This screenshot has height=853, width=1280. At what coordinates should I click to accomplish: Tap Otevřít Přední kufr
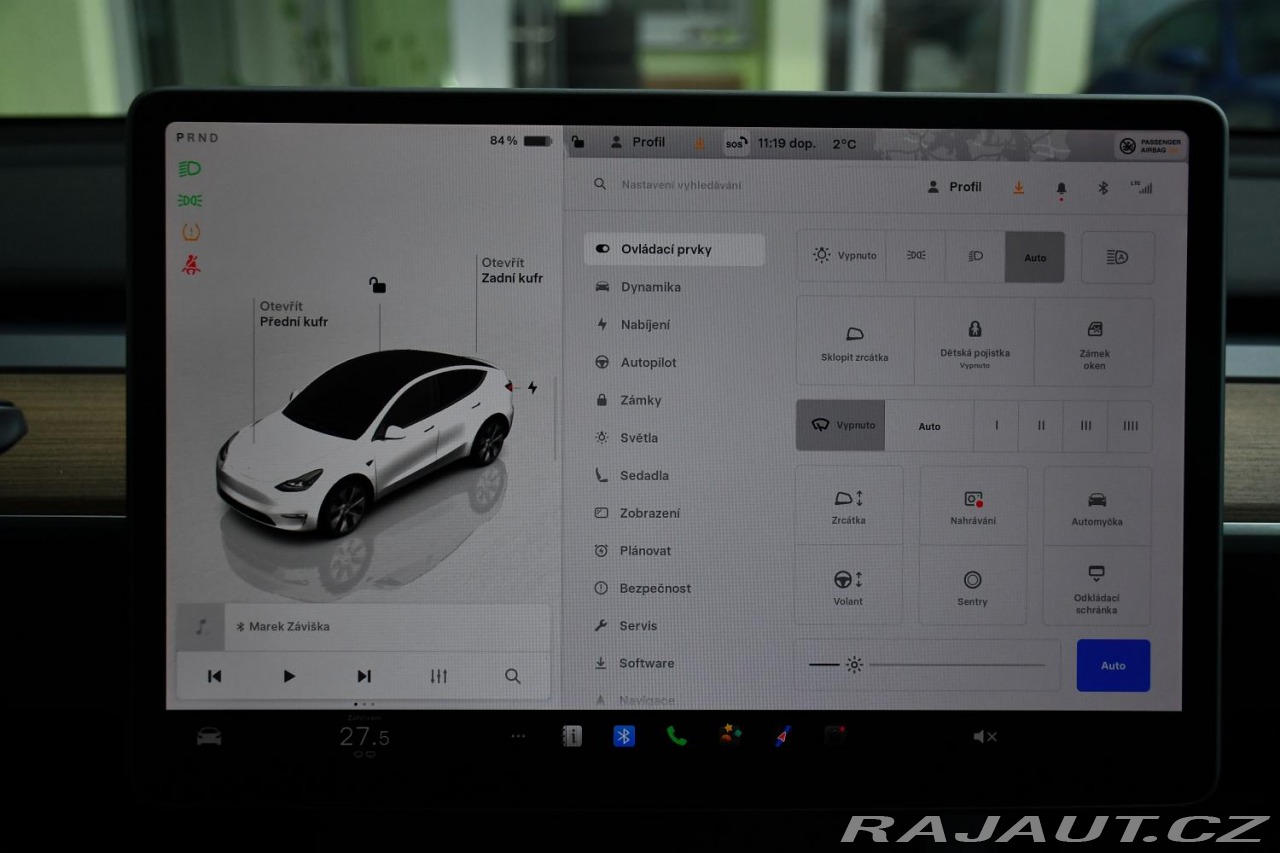coord(294,314)
